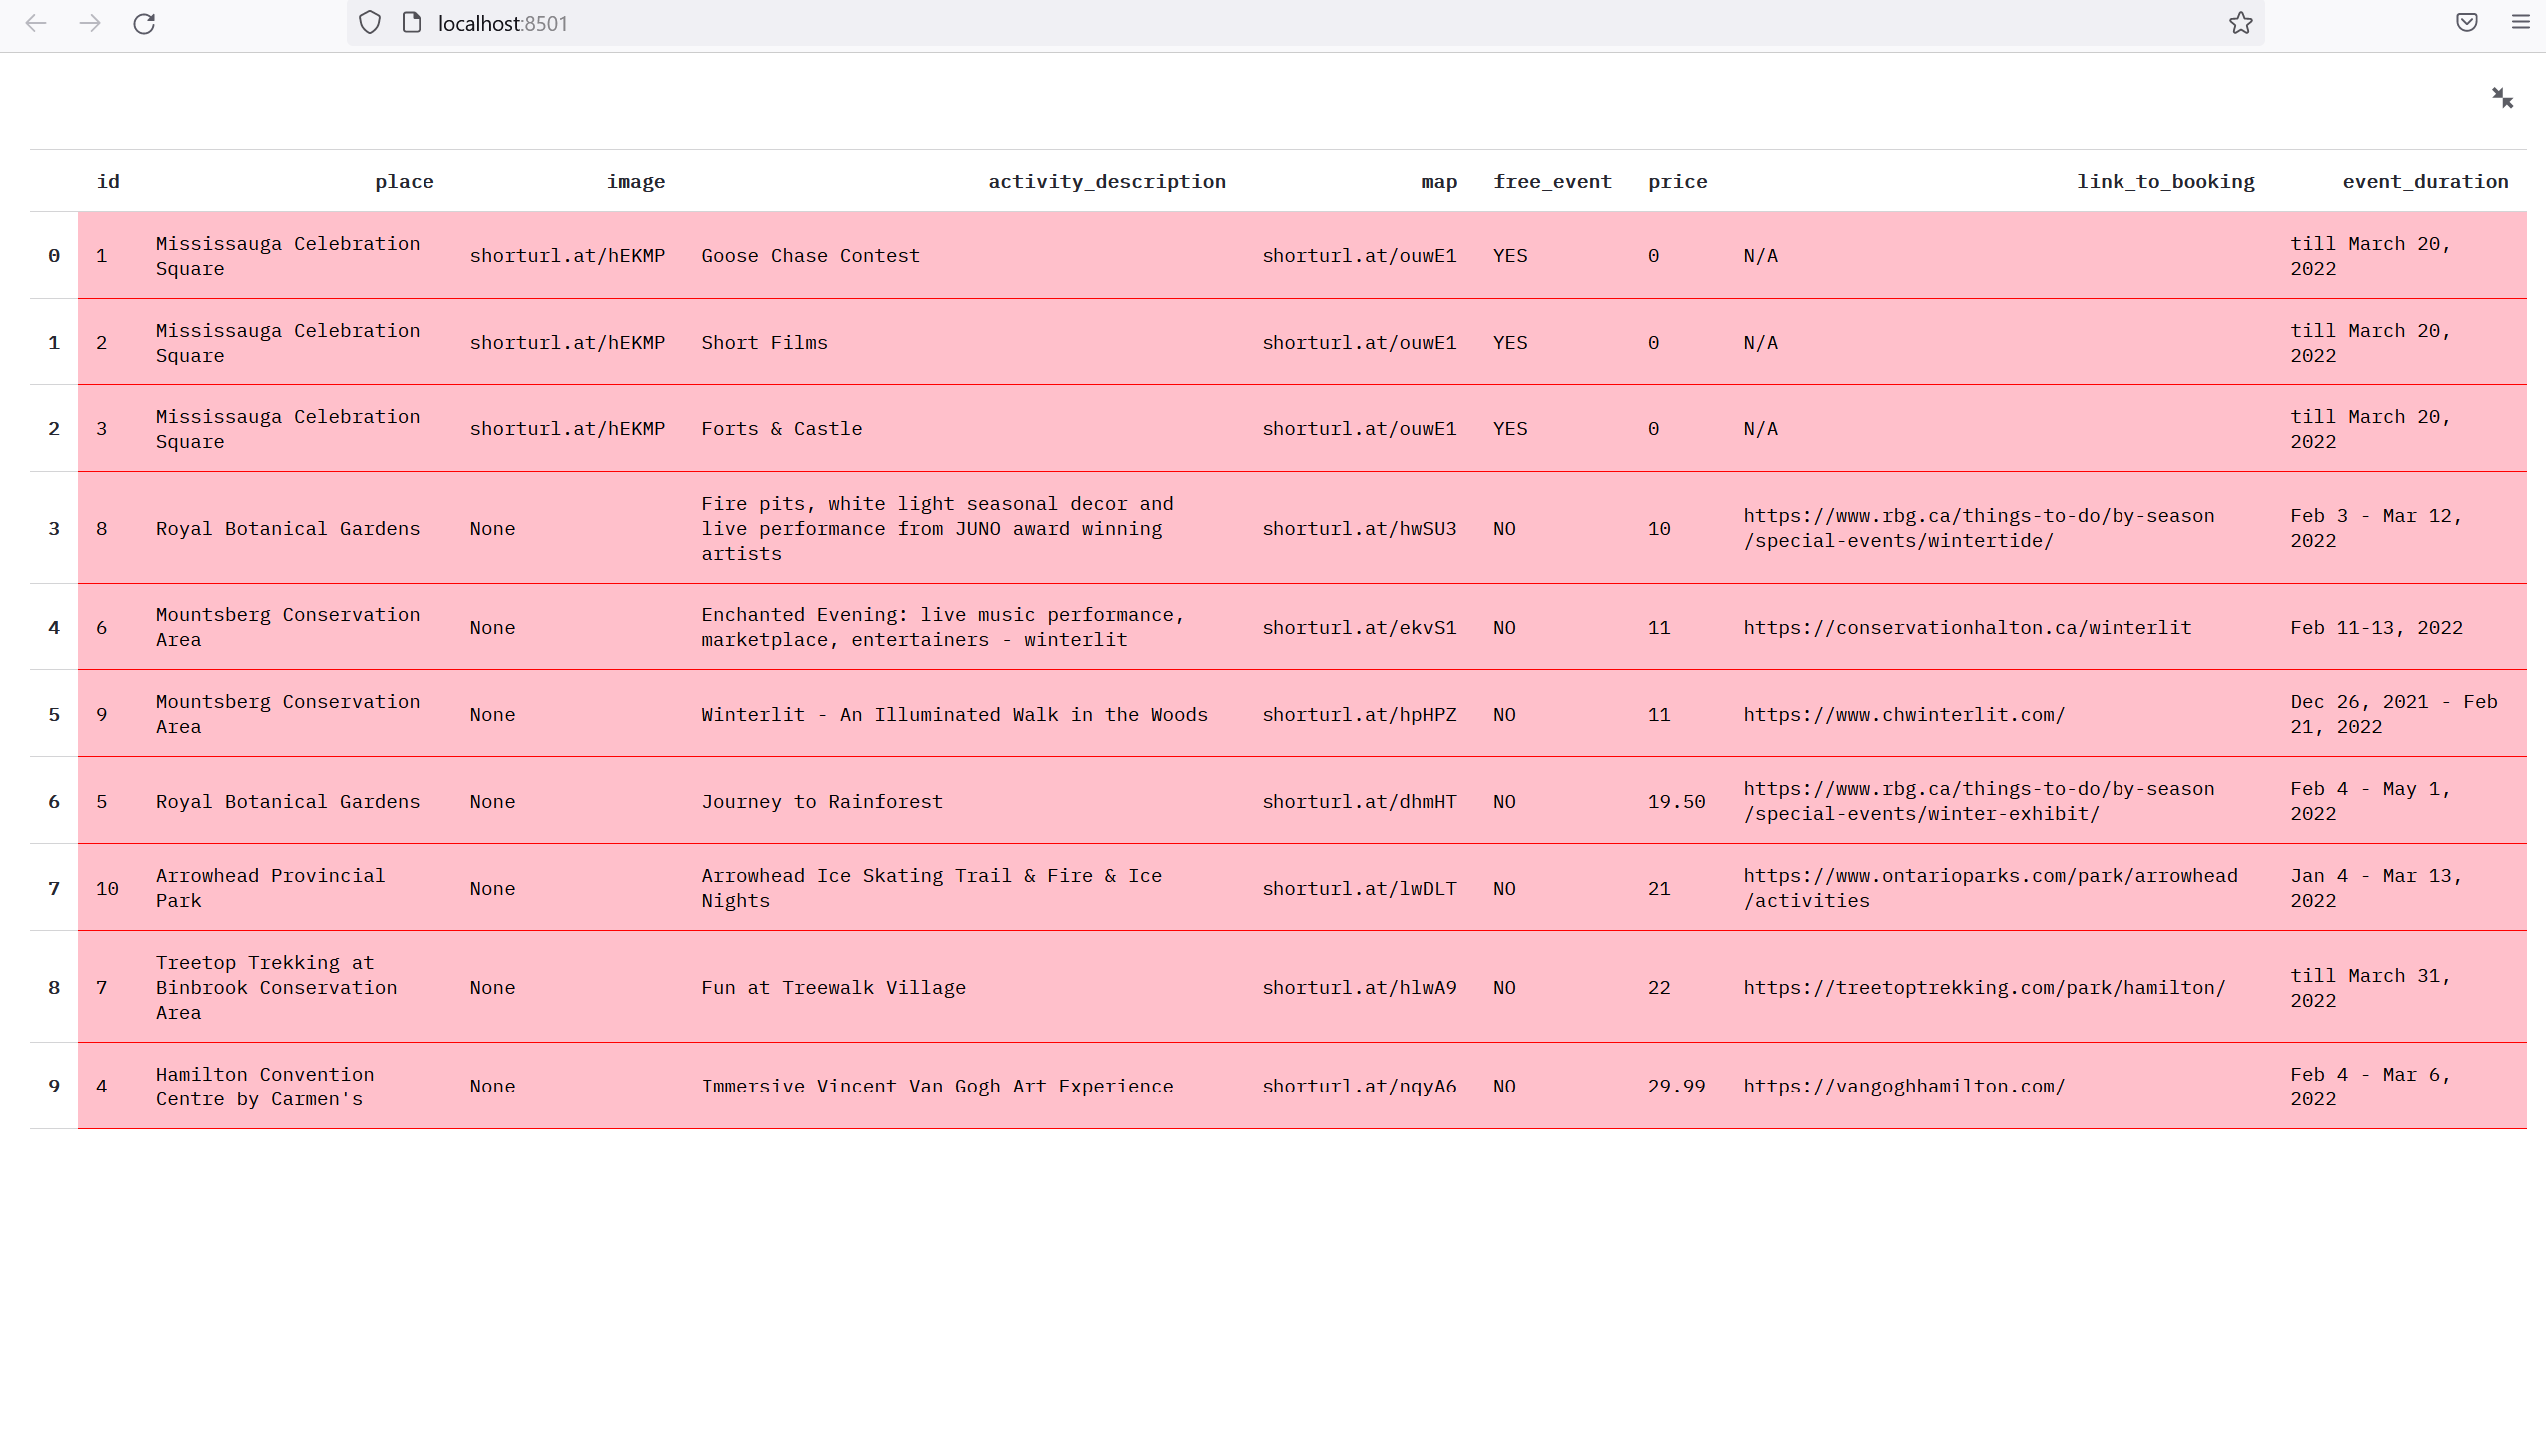
Task: Exit the table fullscreen via collapse arrows icon
Action: pyautogui.click(x=2503, y=97)
